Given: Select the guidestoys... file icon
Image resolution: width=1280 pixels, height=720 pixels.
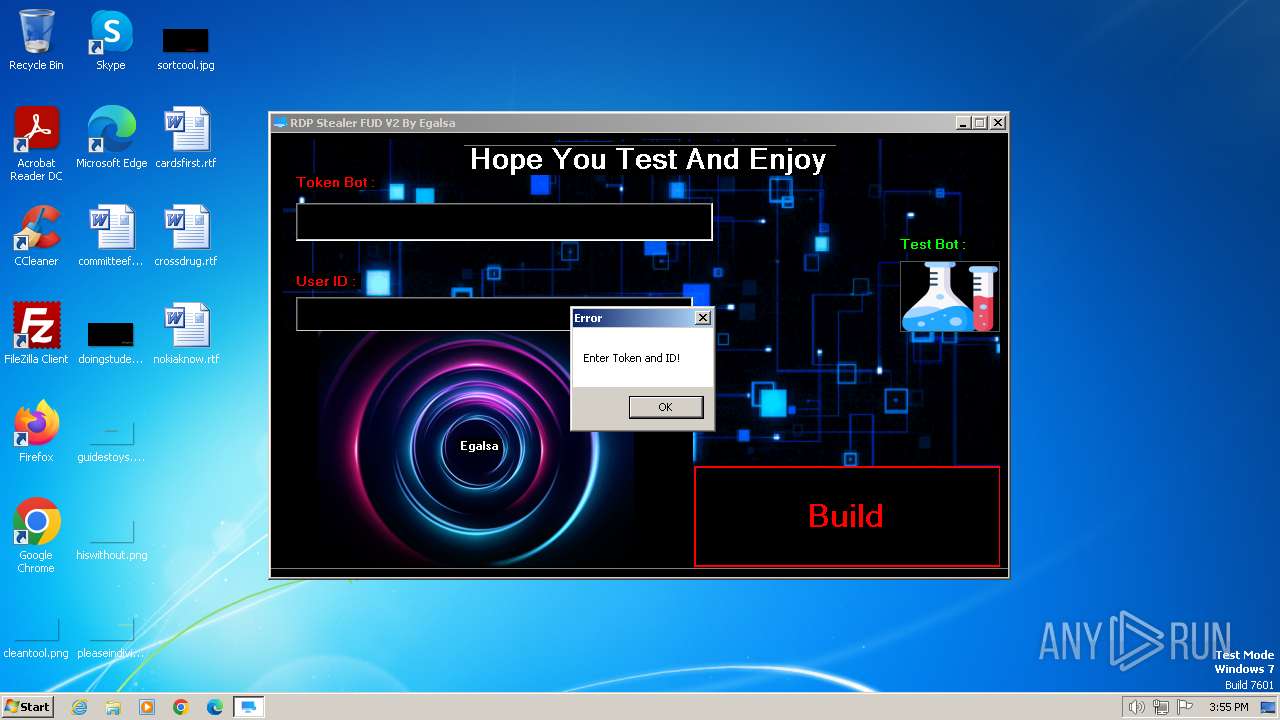Looking at the screenshot, I should (111, 442).
